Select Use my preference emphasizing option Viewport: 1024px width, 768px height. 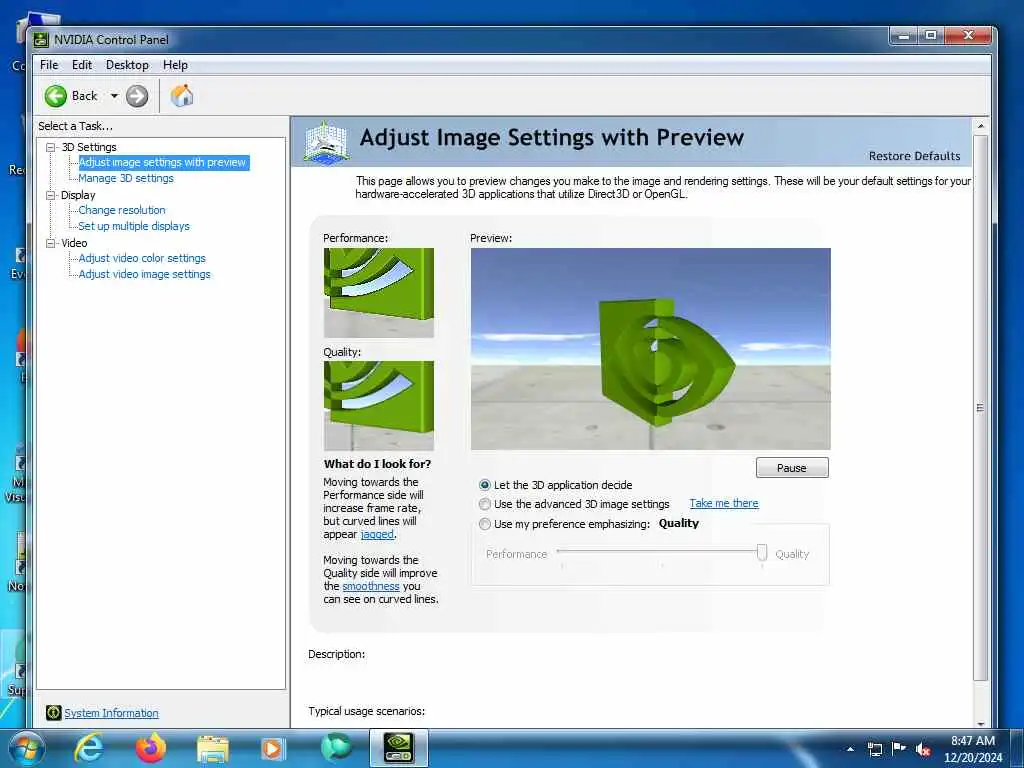pyautogui.click(x=485, y=524)
